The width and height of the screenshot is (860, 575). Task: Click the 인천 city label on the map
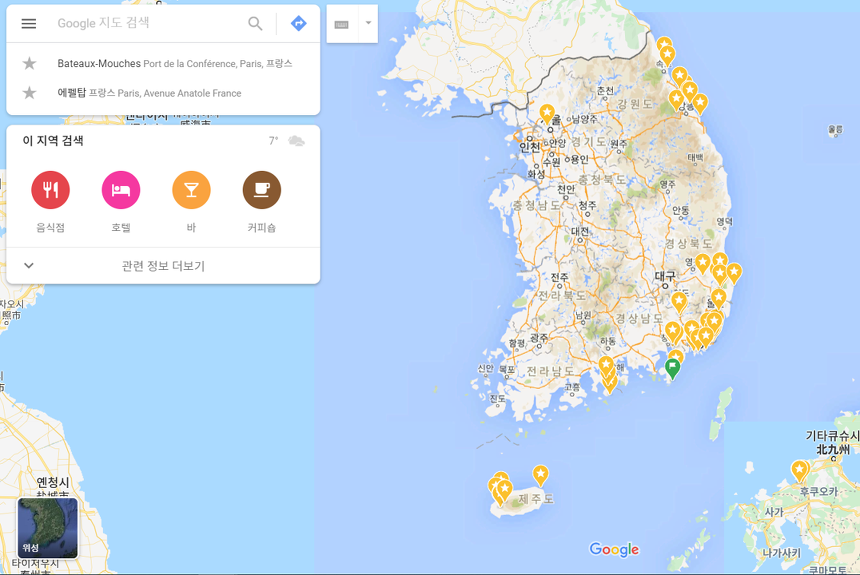click(x=529, y=147)
